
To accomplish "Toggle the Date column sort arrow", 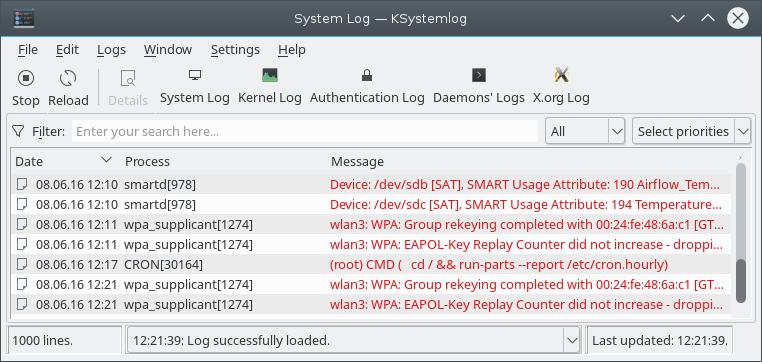I will tap(106, 160).
